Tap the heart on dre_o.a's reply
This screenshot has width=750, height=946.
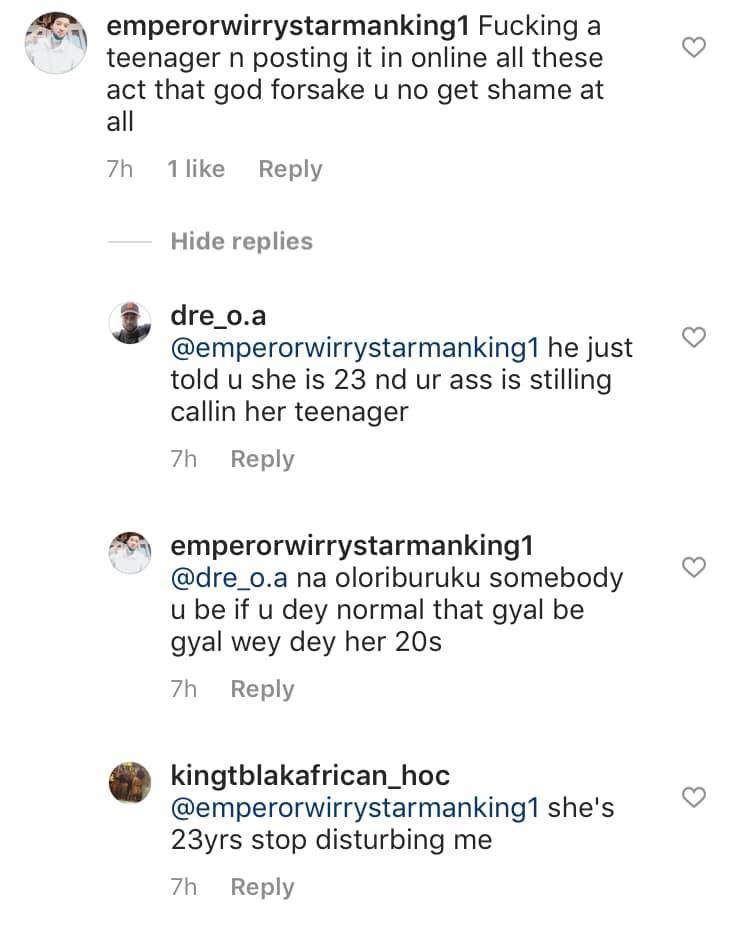coord(694,337)
